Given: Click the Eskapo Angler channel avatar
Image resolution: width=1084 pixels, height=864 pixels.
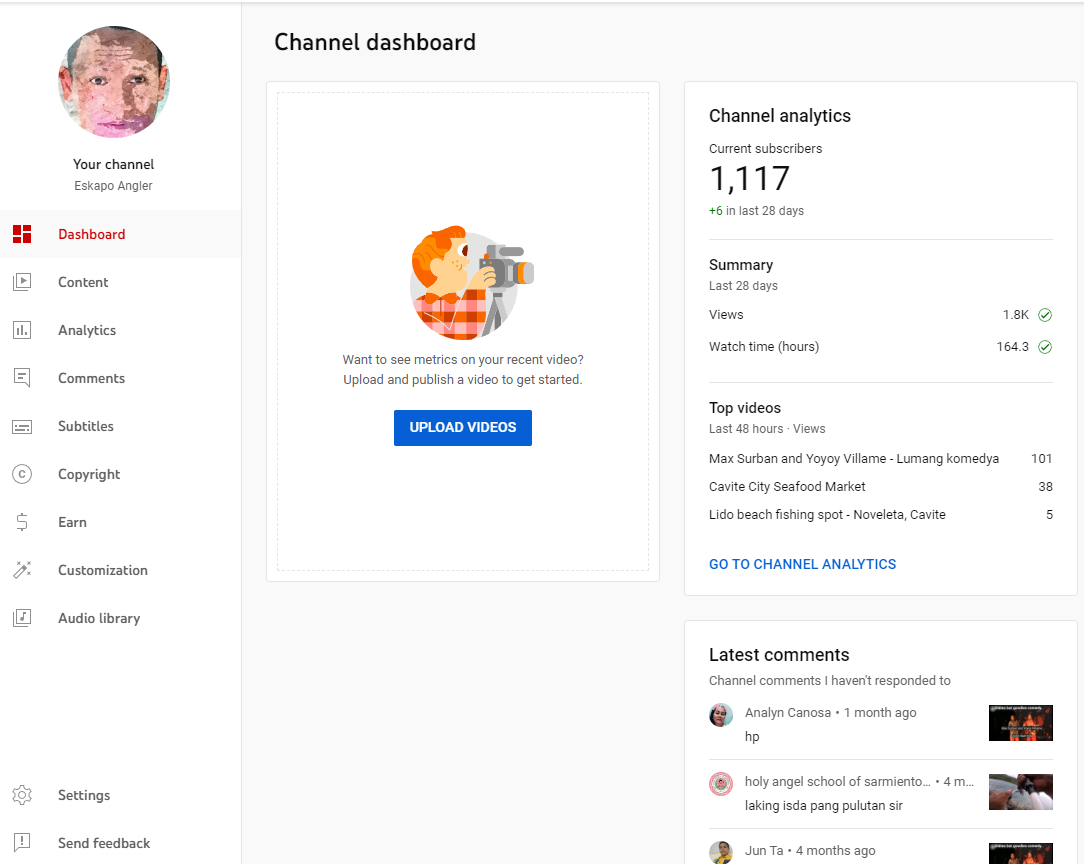Looking at the screenshot, I should pyautogui.click(x=114, y=82).
